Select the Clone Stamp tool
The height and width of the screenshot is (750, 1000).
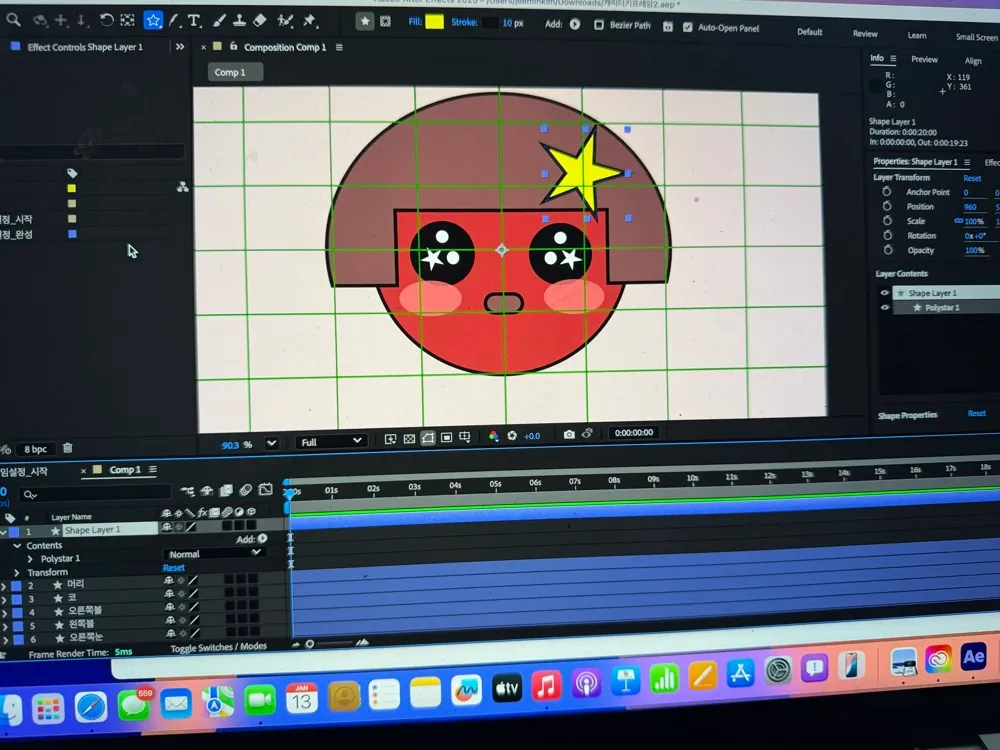[x=239, y=21]
